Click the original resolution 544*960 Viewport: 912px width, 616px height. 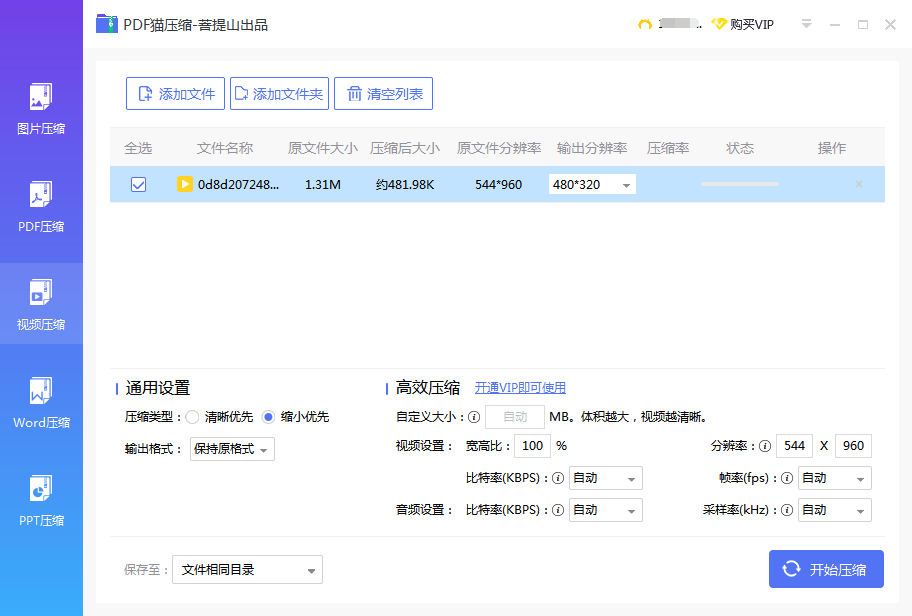coord(498,184)
